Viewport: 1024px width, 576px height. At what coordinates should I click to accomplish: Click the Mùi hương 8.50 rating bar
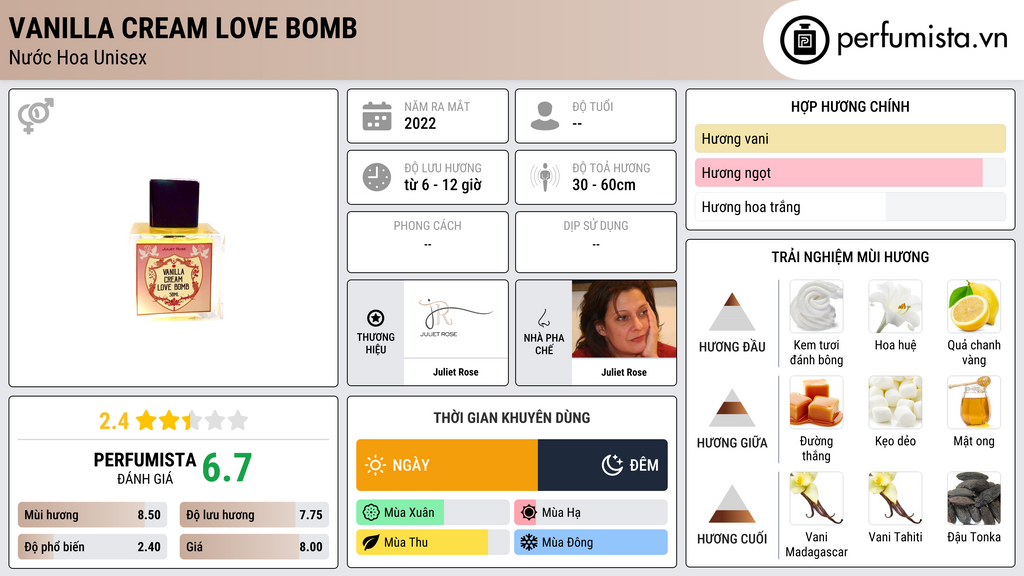(x=92, y=515)
